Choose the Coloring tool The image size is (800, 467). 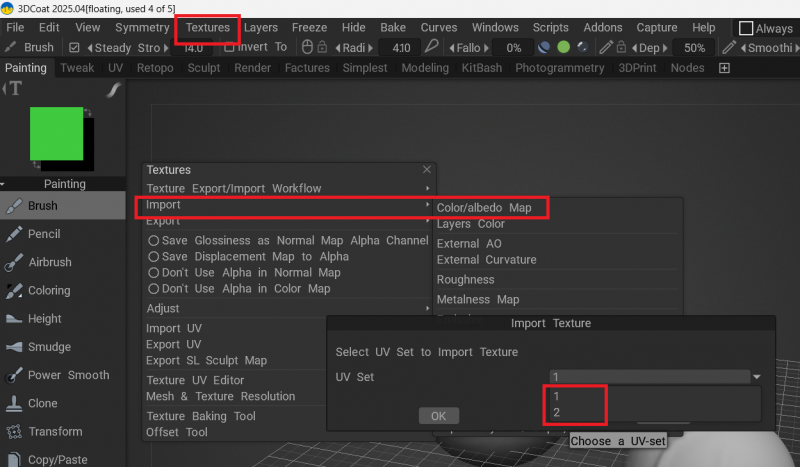(x=48, y=291)
